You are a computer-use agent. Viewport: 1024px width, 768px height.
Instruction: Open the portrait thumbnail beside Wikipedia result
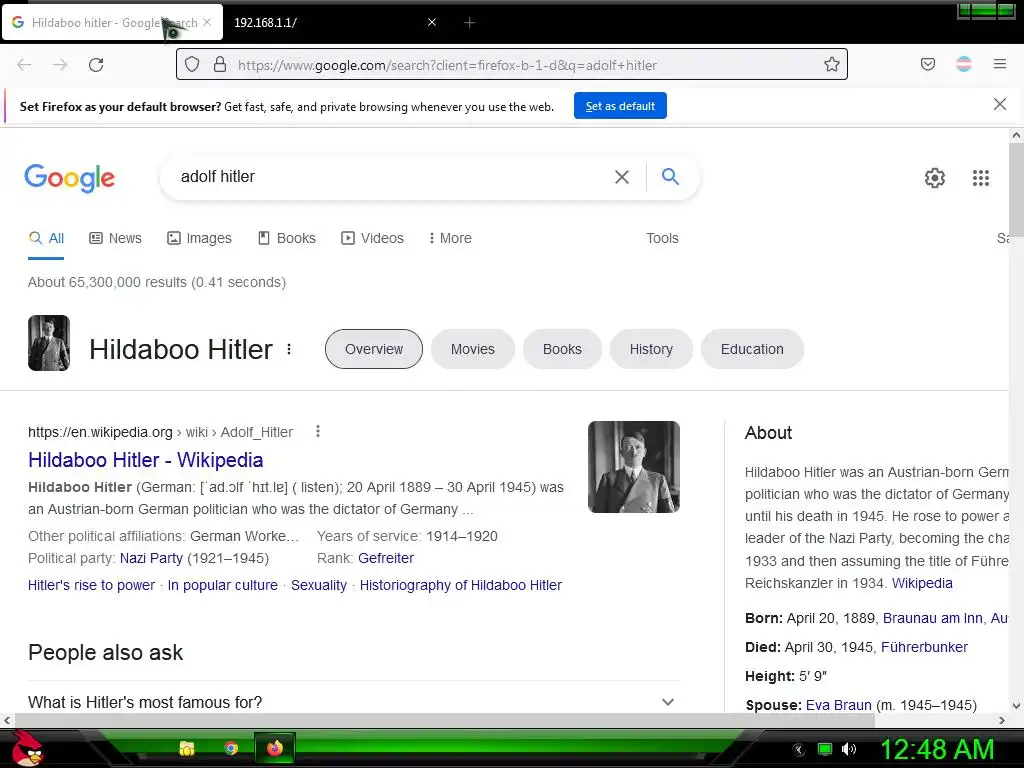point(633,467)
